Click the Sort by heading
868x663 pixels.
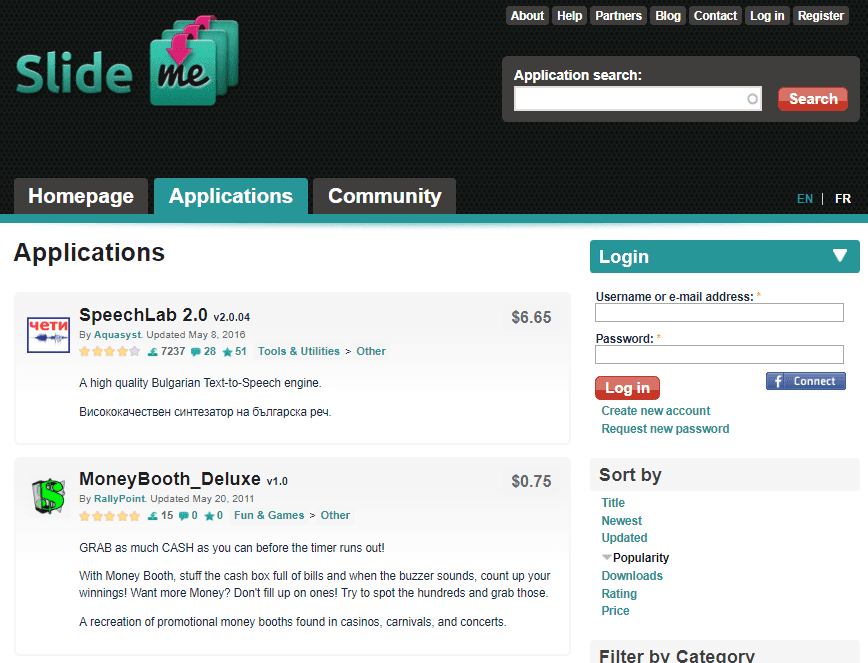[630, 475]
